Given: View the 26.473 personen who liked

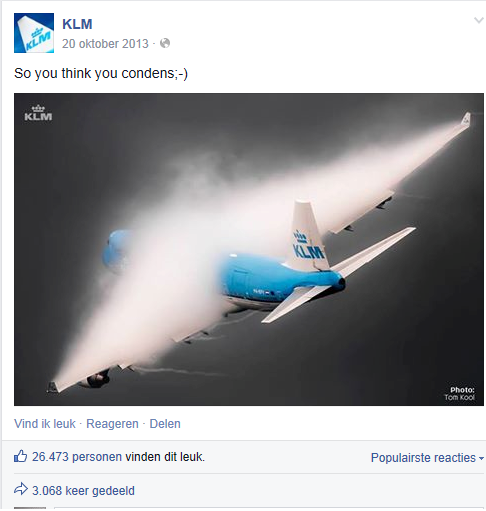Looking at the screenshot, I should click(77, 457).
